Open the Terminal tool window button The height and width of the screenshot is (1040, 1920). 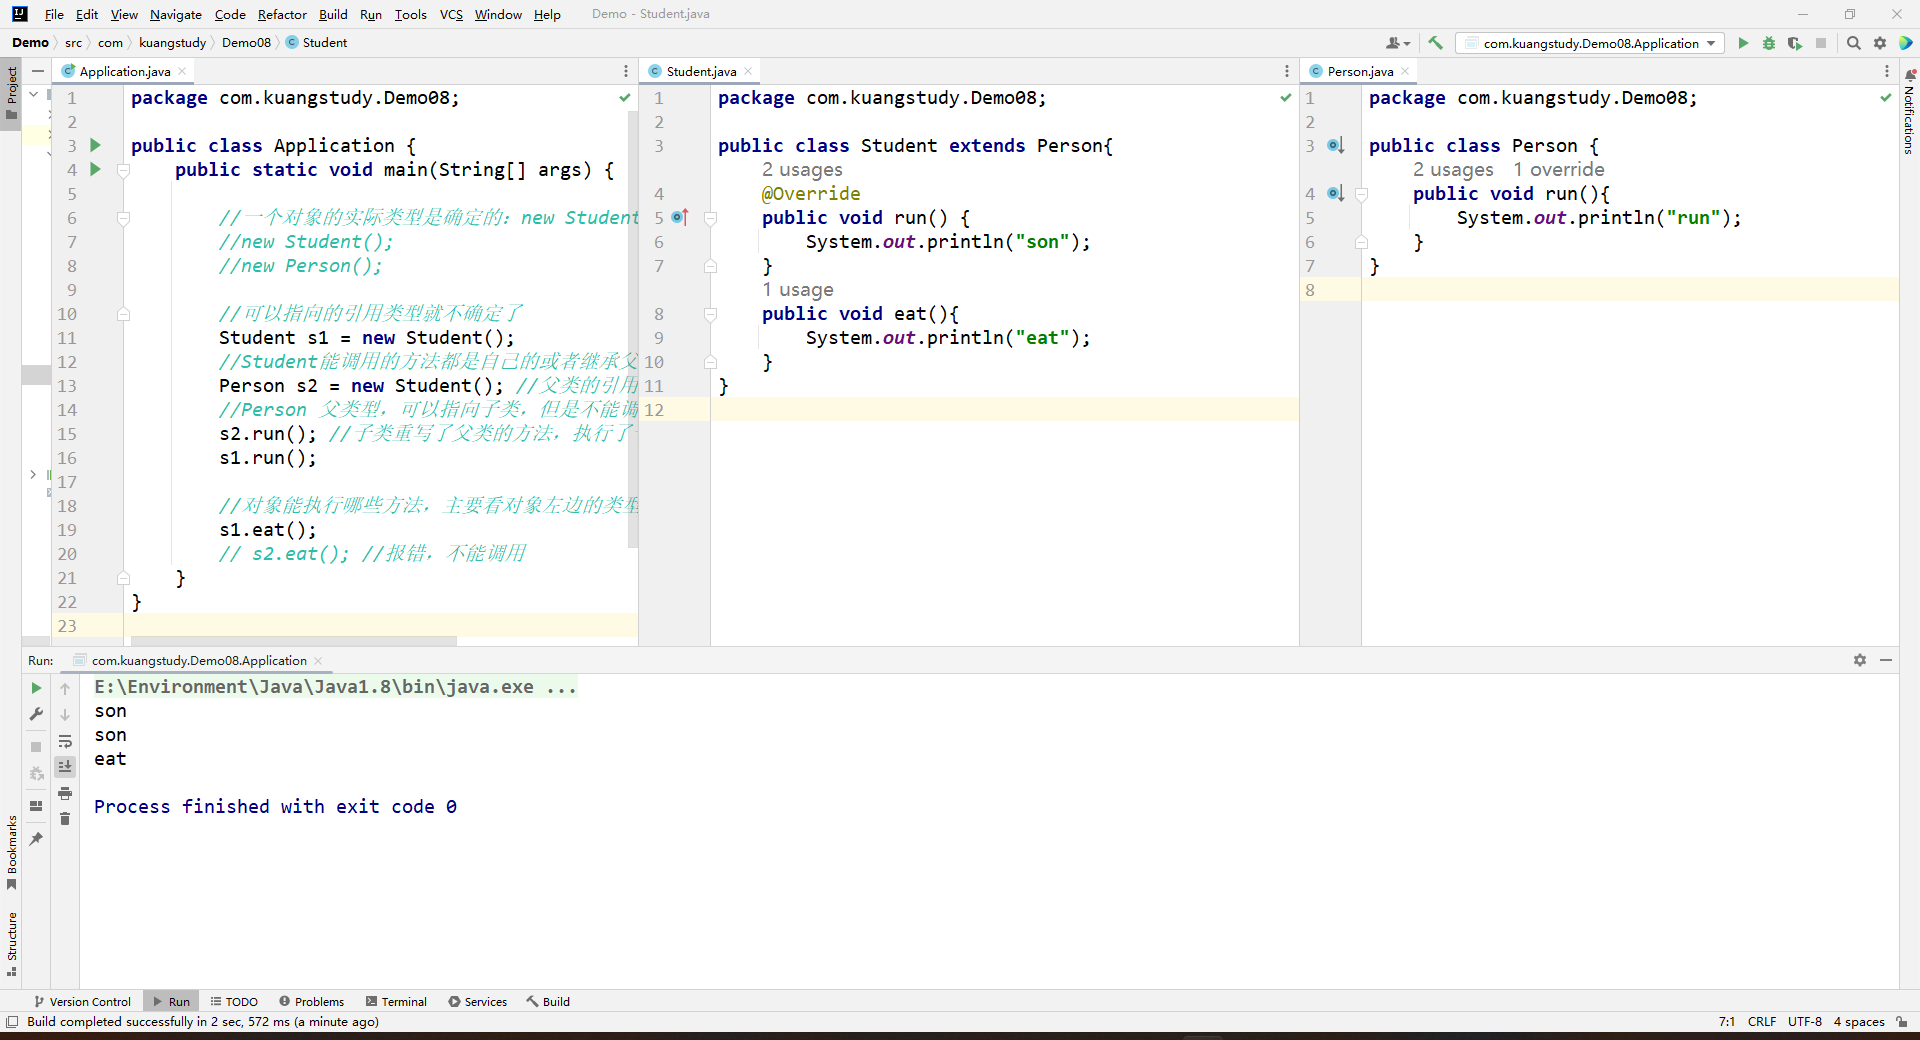[396, 1001]
